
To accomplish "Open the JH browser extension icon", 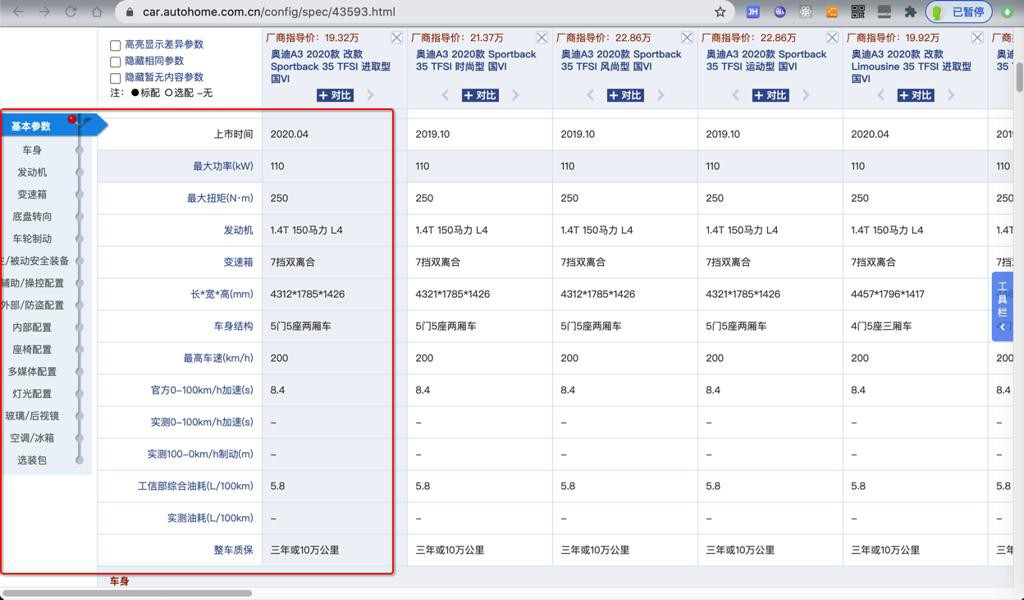I will (x=752, y=12).
